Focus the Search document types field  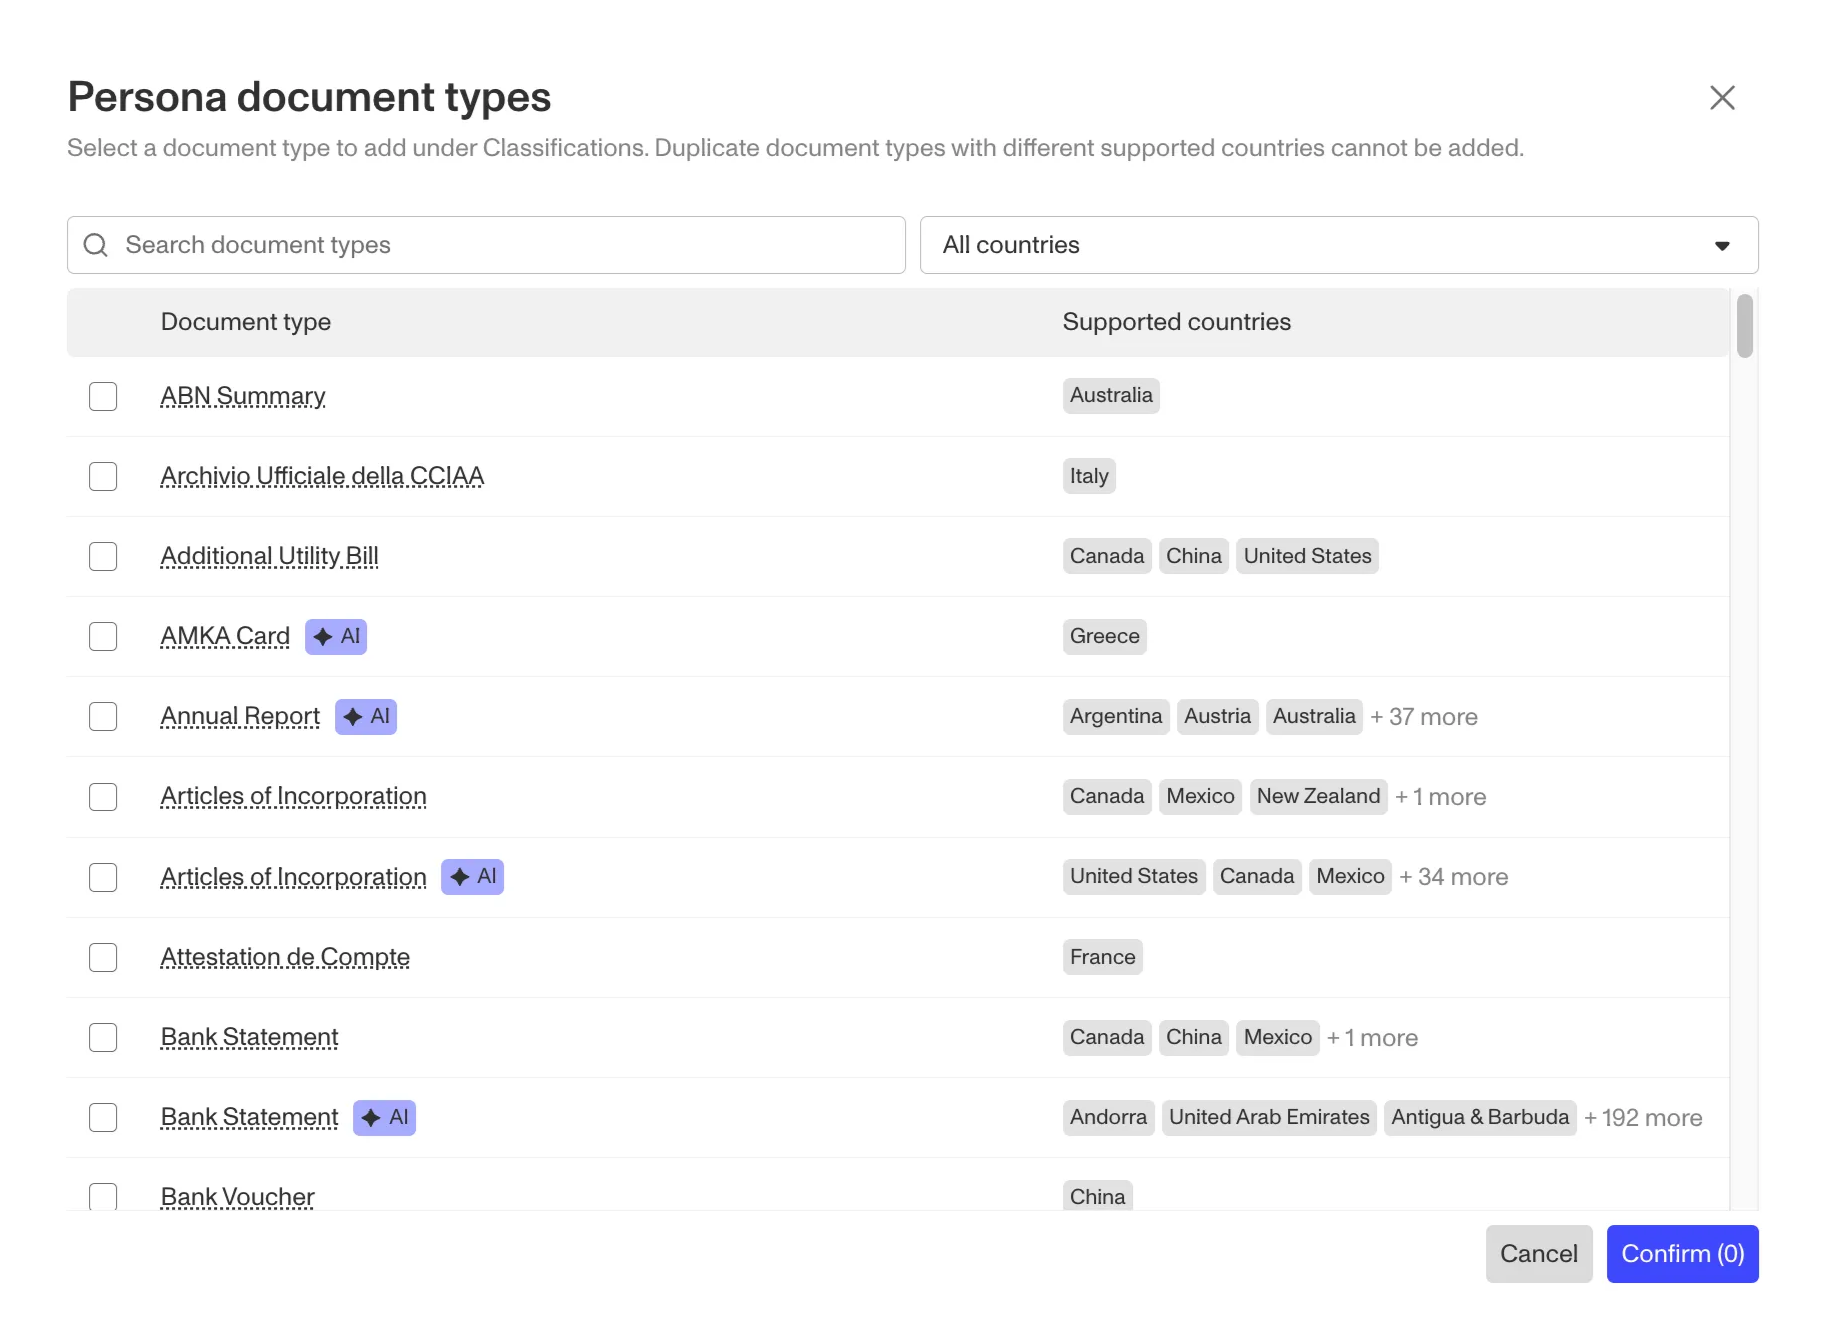510,245
